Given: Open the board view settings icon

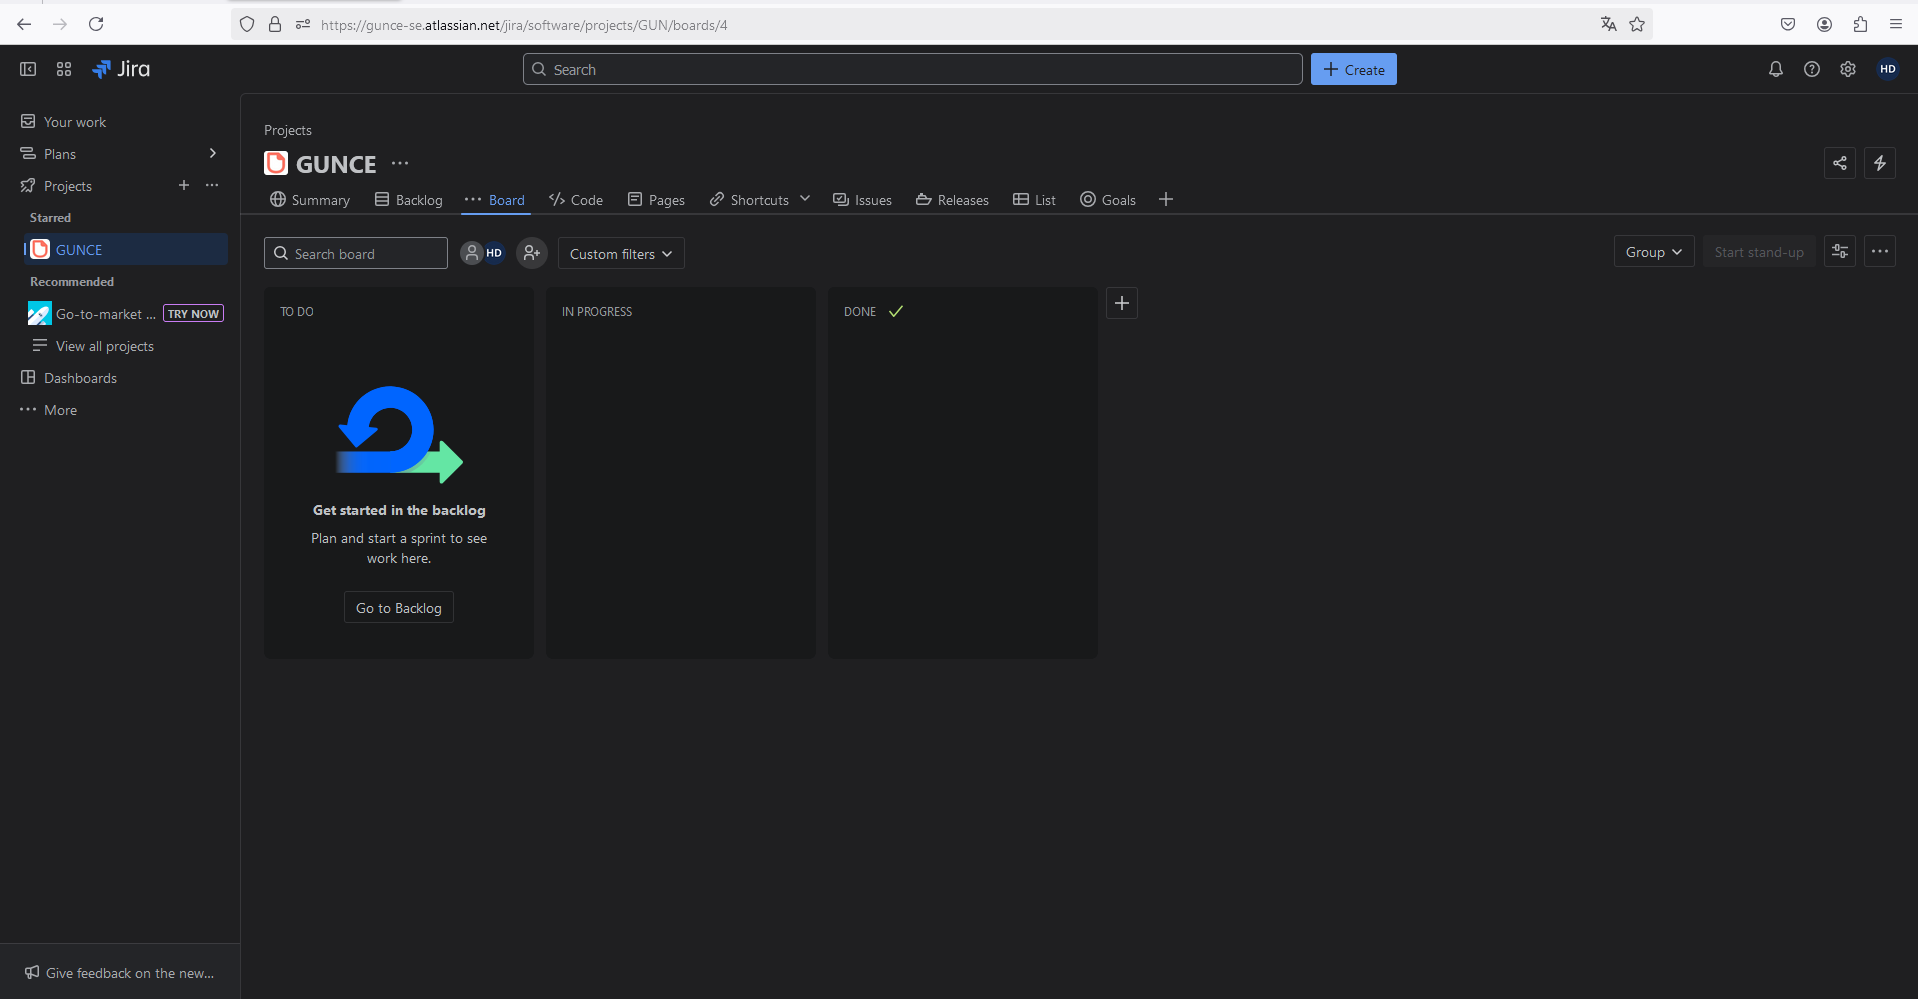Looking at the screenshot, I should tap(1840, 252).
